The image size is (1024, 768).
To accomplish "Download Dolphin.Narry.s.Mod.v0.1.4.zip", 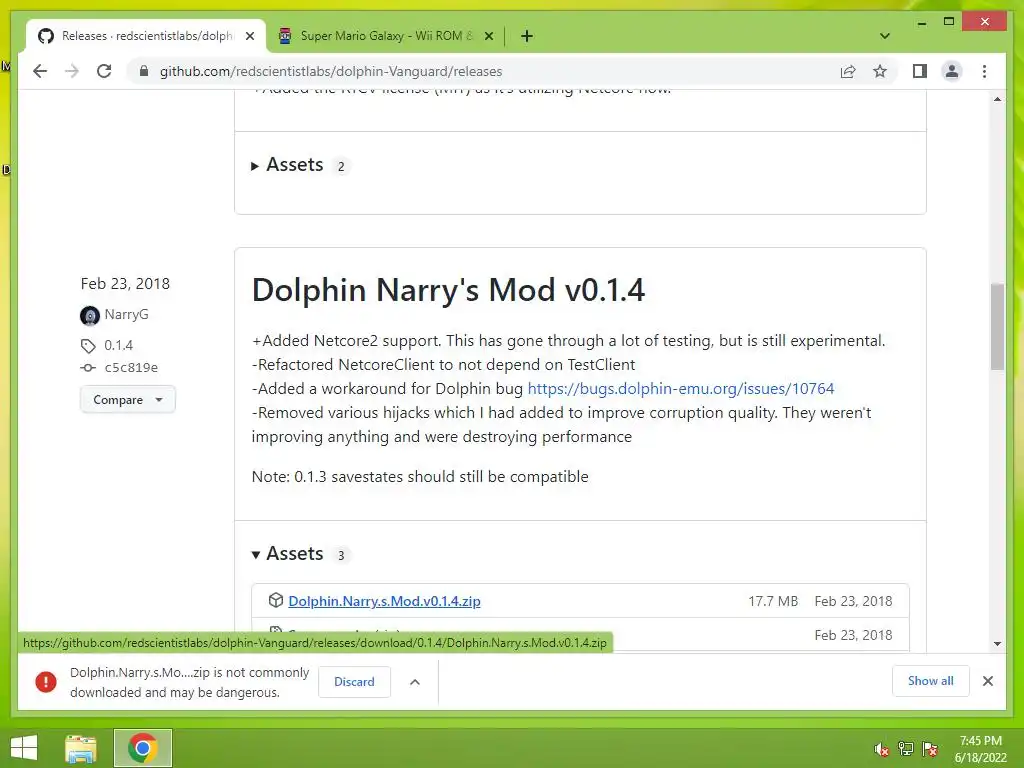I will [x=384, y=601].
